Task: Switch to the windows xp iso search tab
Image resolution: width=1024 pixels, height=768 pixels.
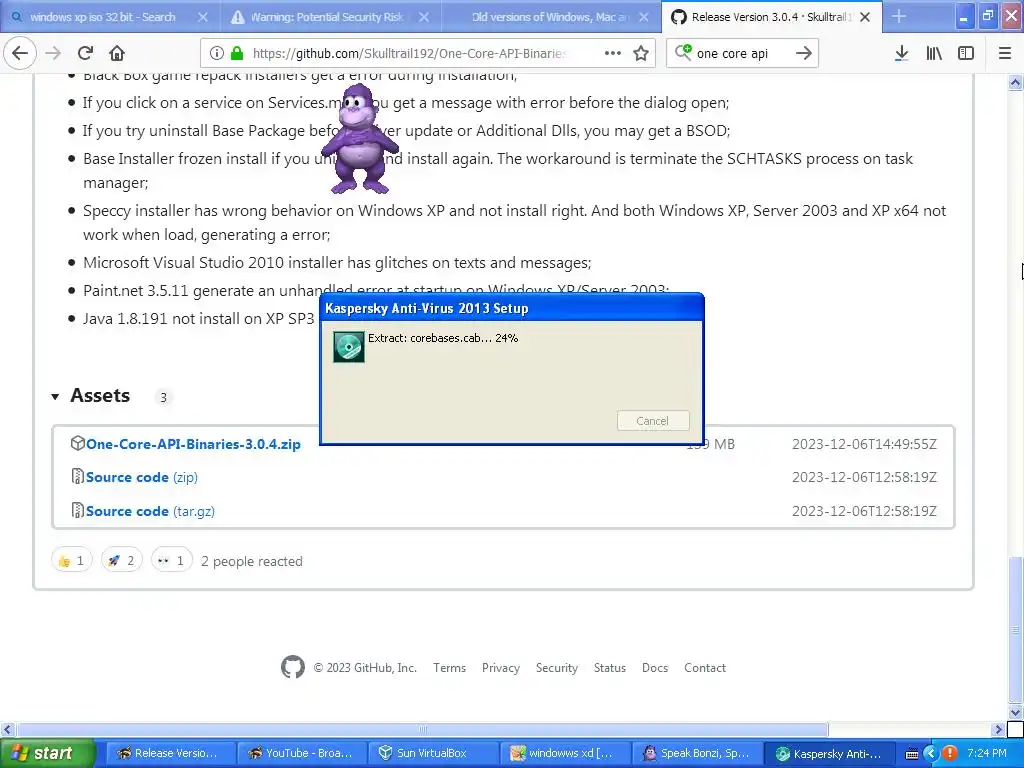Action: click(x=103, y=17)
